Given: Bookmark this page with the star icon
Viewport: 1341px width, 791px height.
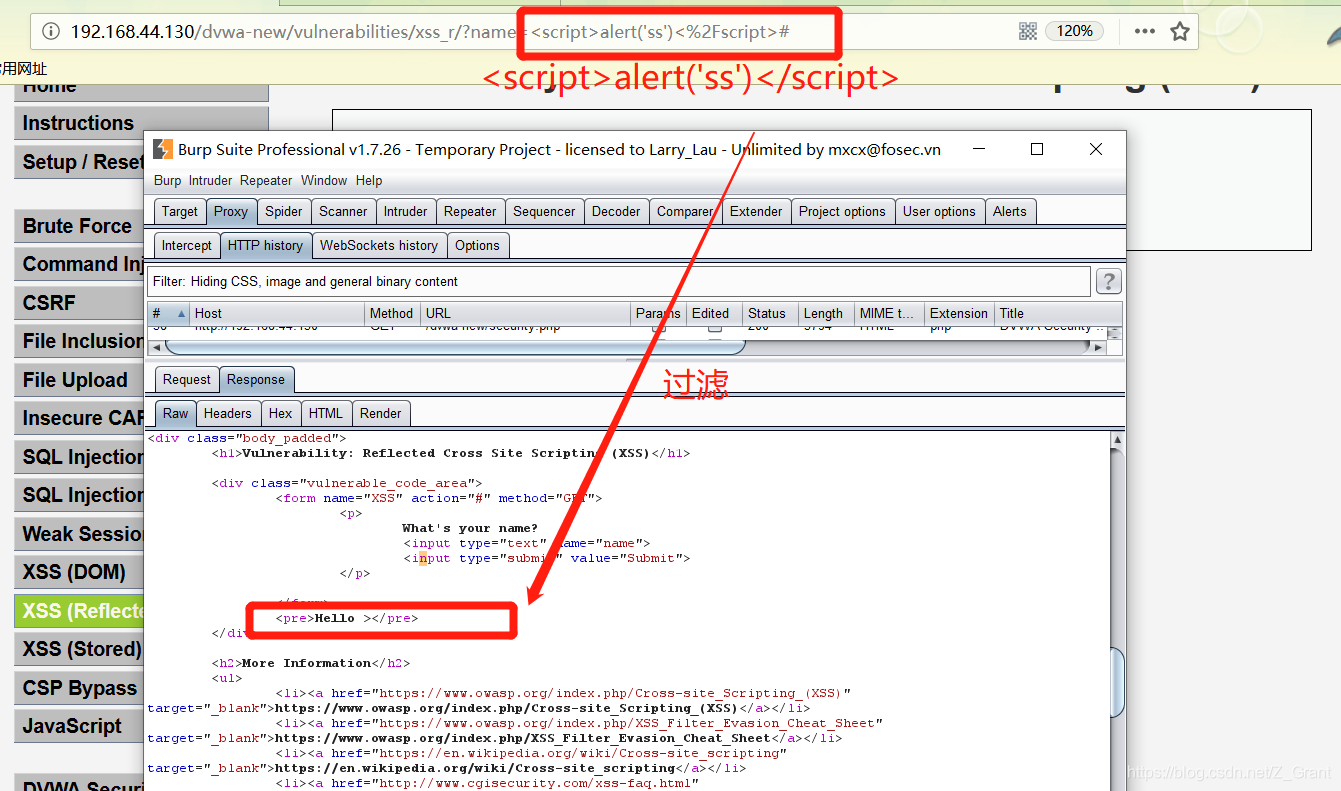Looking at the screenshot, I should coord(1180,31).
